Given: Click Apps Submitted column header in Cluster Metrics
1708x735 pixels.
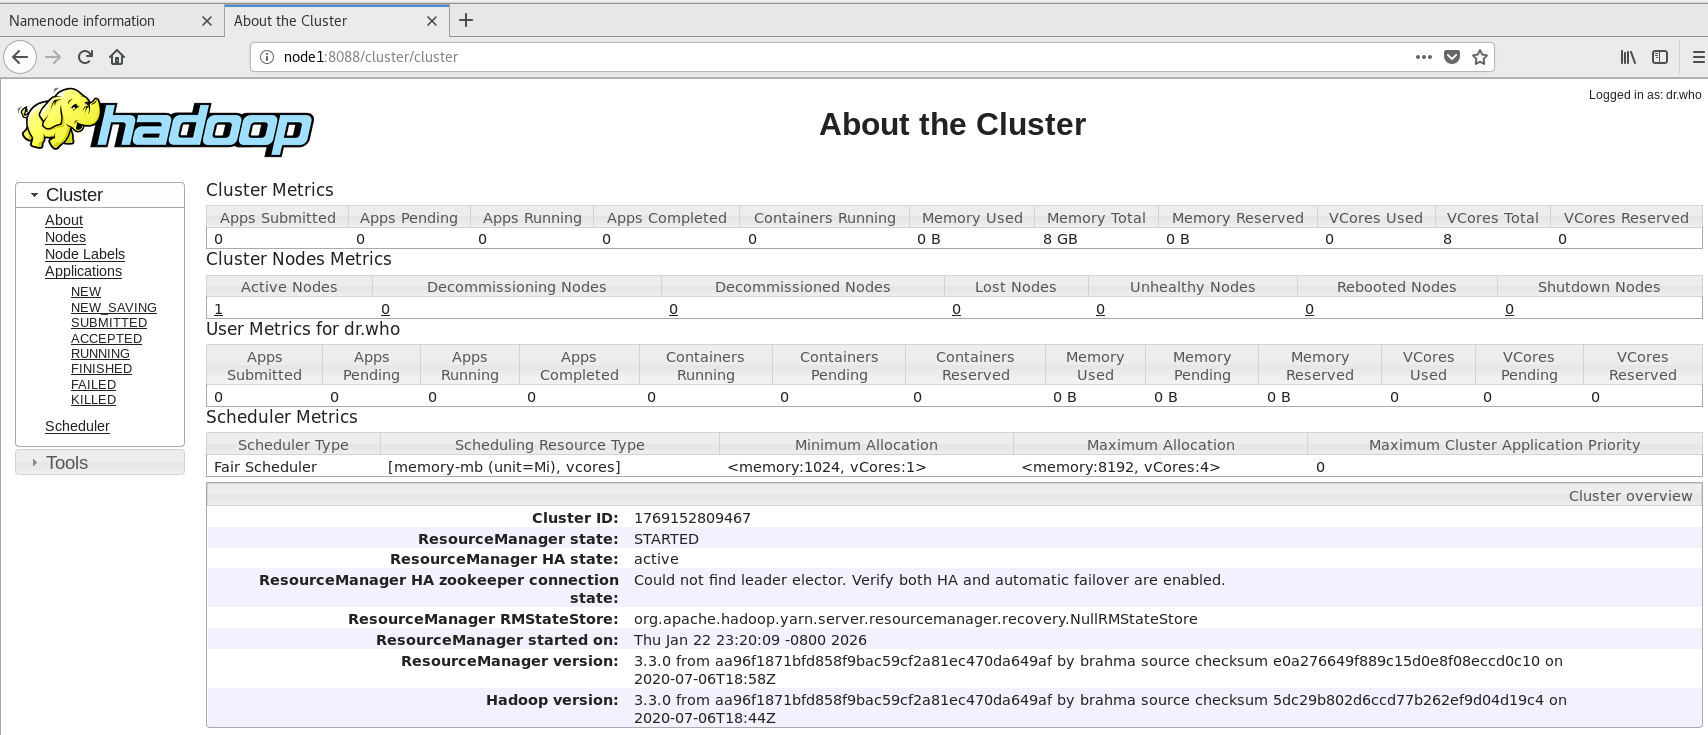Looking at the screenshot, I should pyautogui.click(x=277, y=218).
